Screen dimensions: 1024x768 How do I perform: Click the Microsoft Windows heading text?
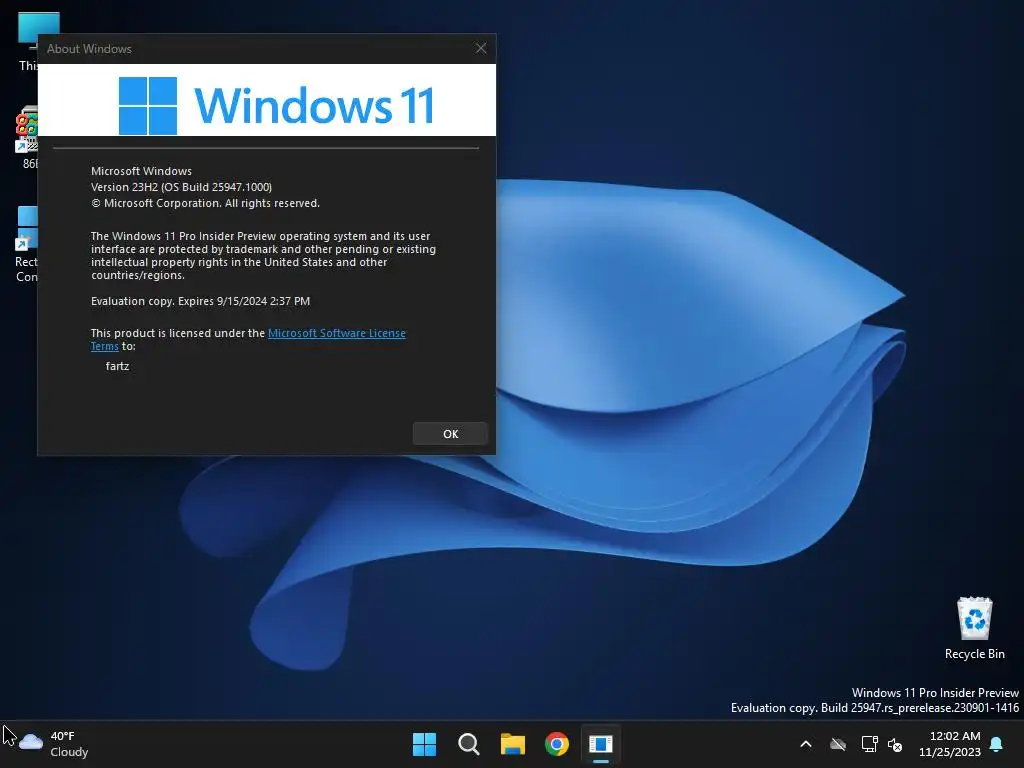(141, 171)
